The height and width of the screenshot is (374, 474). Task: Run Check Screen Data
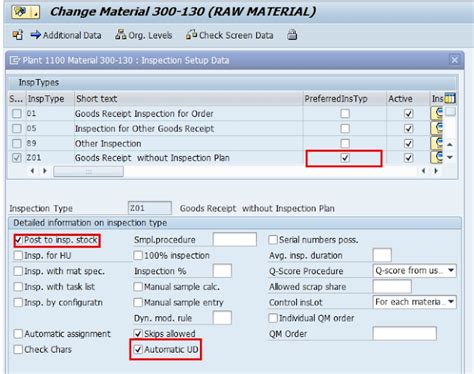click(229, 35)
